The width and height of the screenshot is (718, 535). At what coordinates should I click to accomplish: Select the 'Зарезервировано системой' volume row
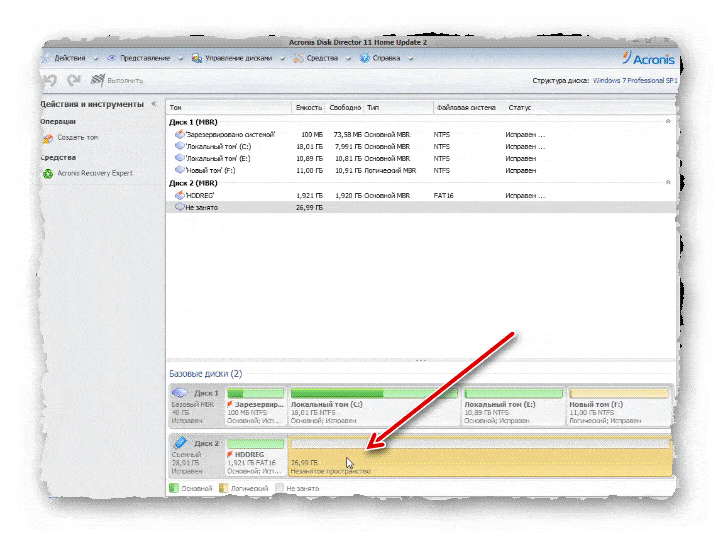click(x=421, y=135)
